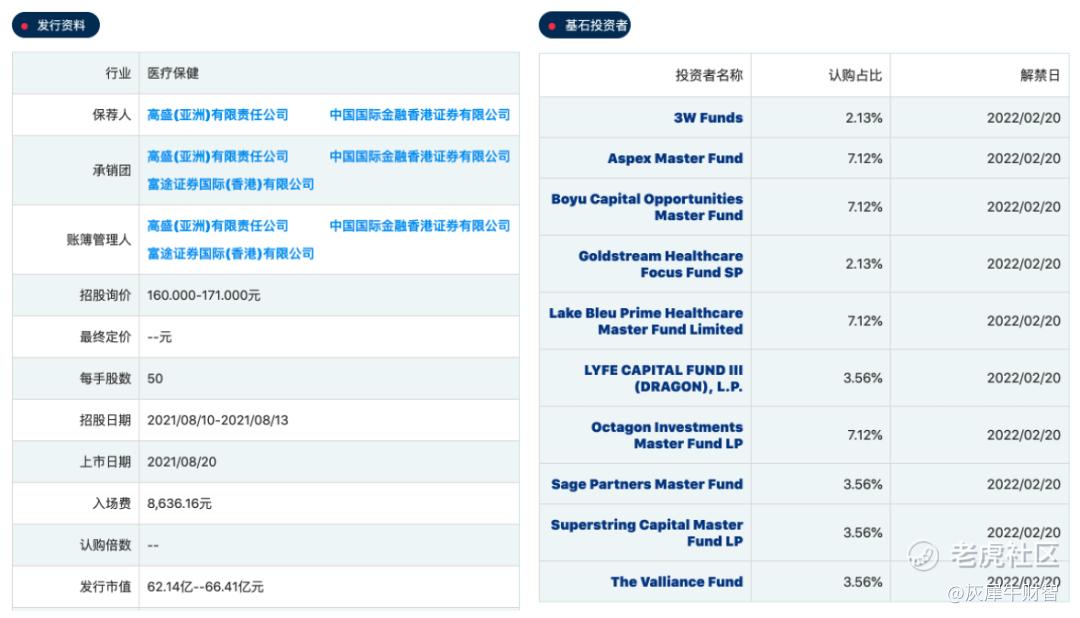Open 高盛(亚洲)有限责任公司 link in 承销团 row
1080x618 pixels.
(218, 156)
